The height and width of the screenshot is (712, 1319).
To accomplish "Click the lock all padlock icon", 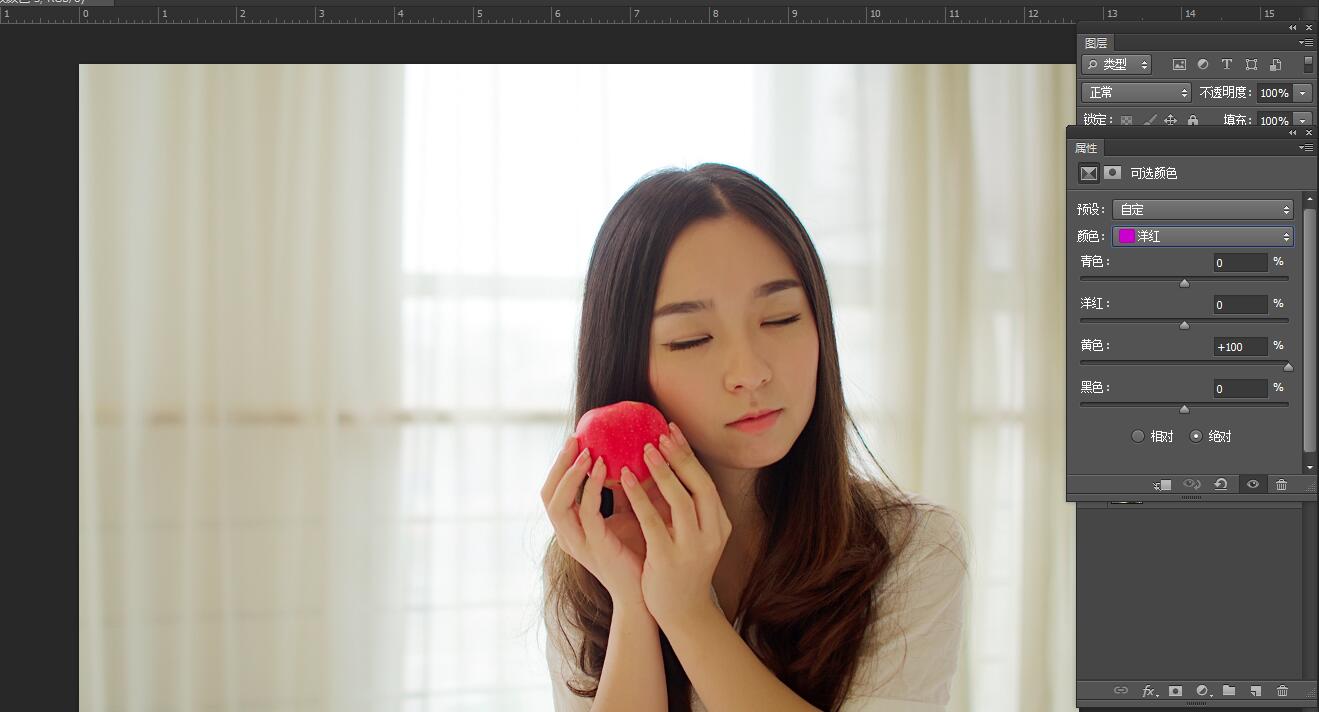I will point(1193,120).
